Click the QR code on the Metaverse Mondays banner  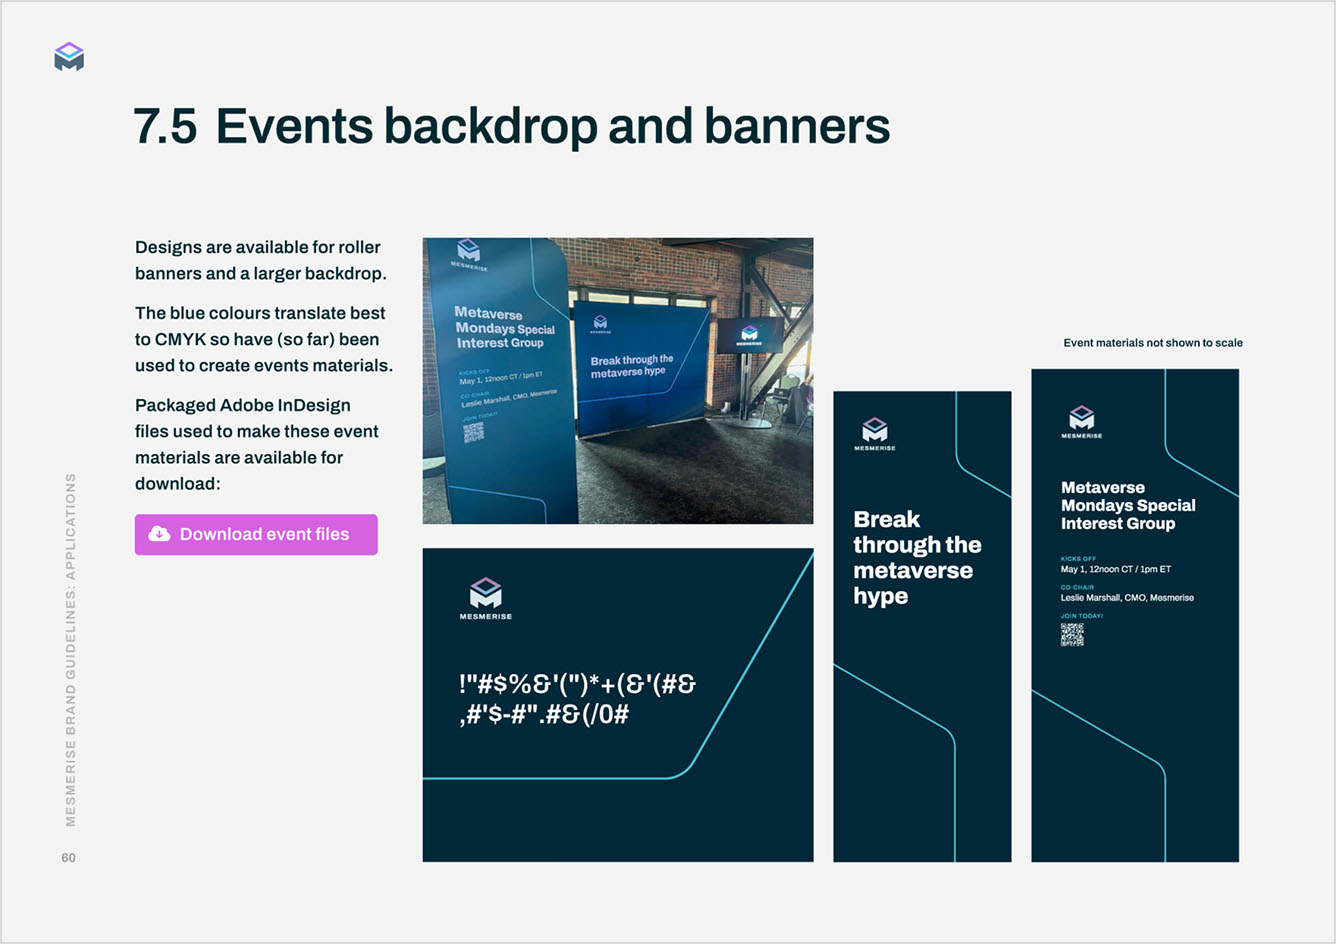pyautogui.click(x=1072, y=634)
